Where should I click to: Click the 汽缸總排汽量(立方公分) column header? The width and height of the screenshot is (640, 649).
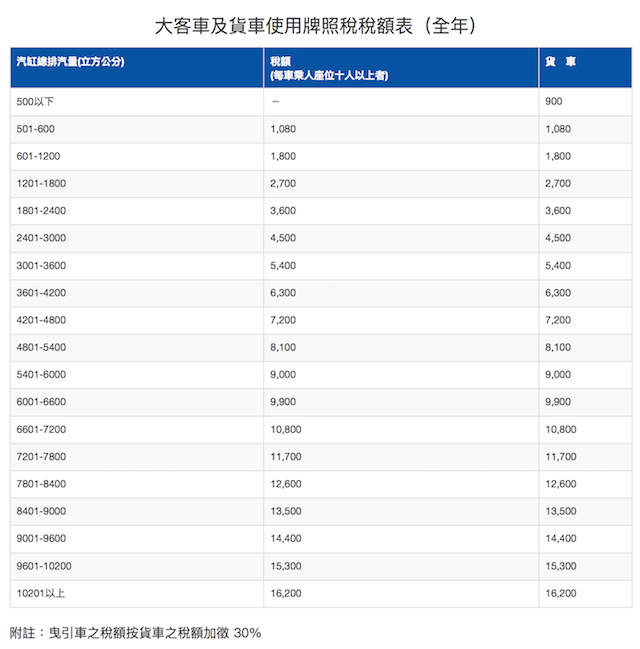(x=70, y=62)
